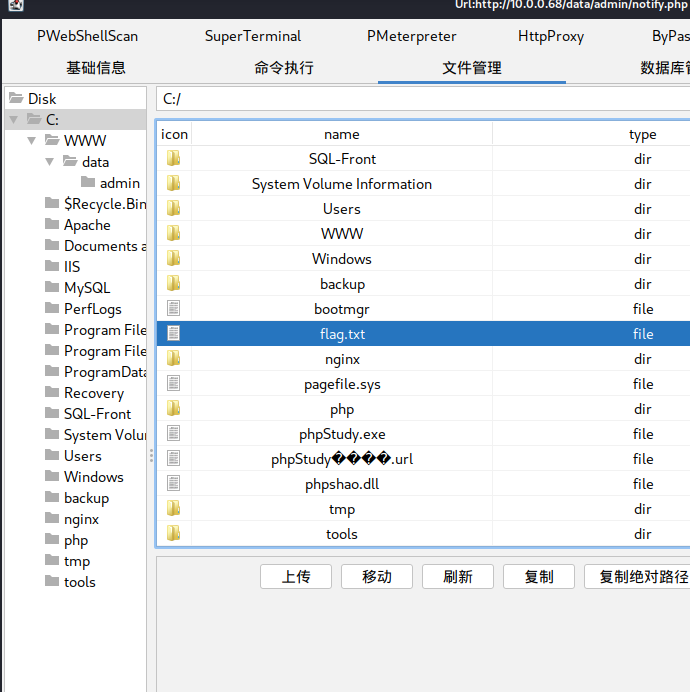Switch to the 命令执行 tab
The height and width of the screenshot is (692, 690).
[284, 68]
